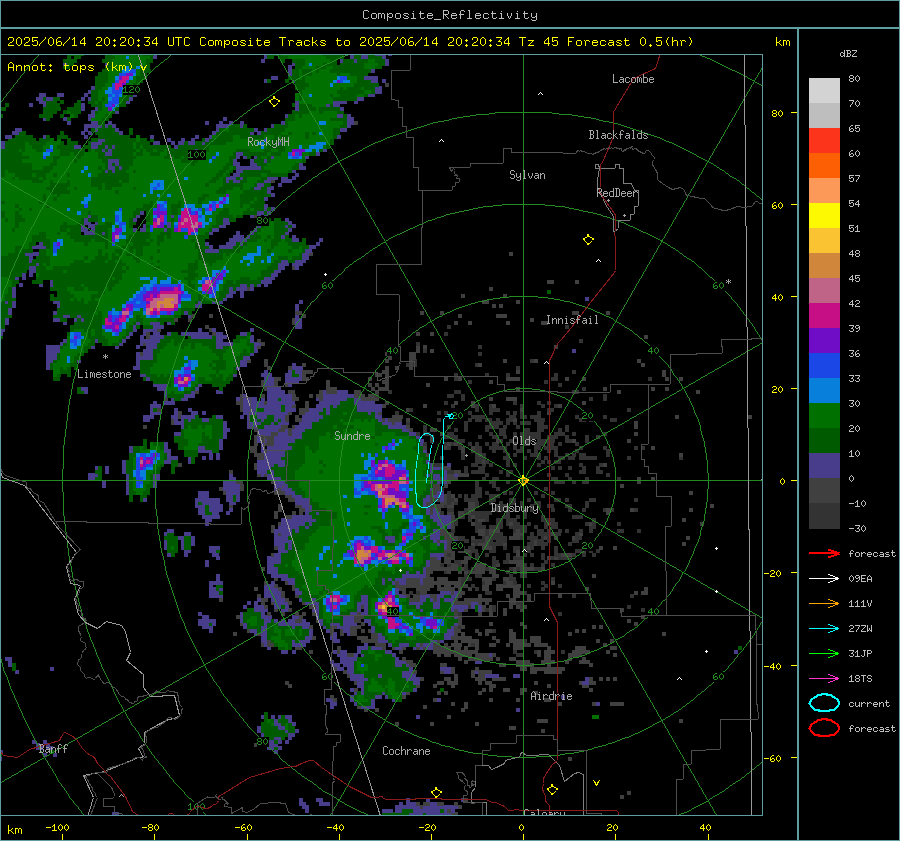The width and height of the screenshot is (900, 841).
Task: Pick the yellow swatch between 54 and 51 dBZ
Action: (x=824, y=215)
